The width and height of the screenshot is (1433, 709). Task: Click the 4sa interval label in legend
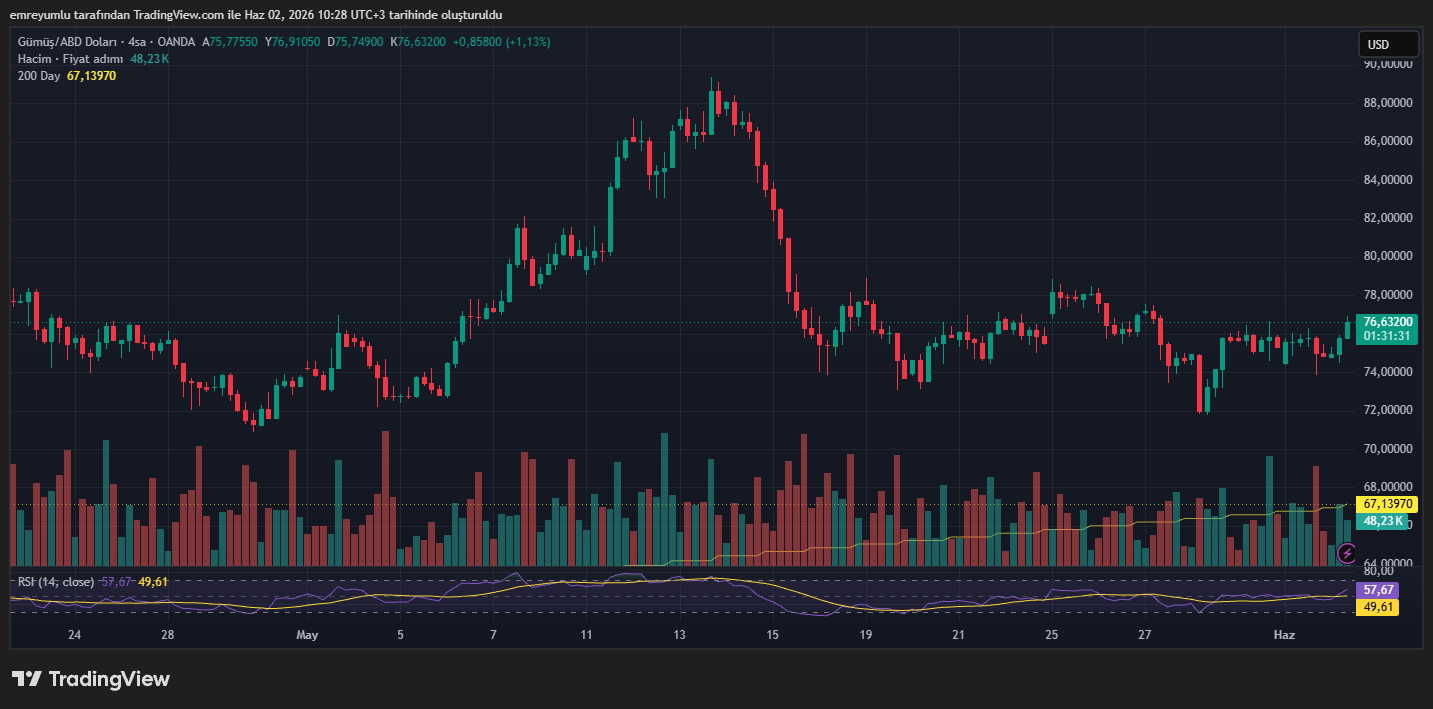[x=136, y=42]
